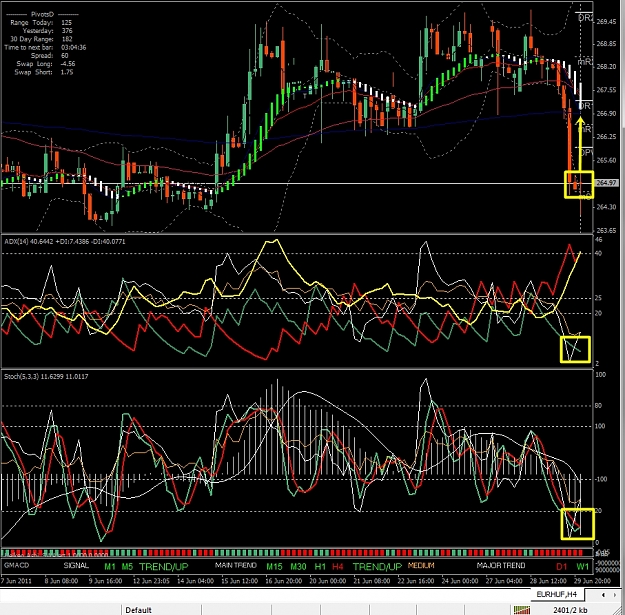Click the Yesterday range value 376
The height and width of the screenshot is (615, 625).
[67, 31]
